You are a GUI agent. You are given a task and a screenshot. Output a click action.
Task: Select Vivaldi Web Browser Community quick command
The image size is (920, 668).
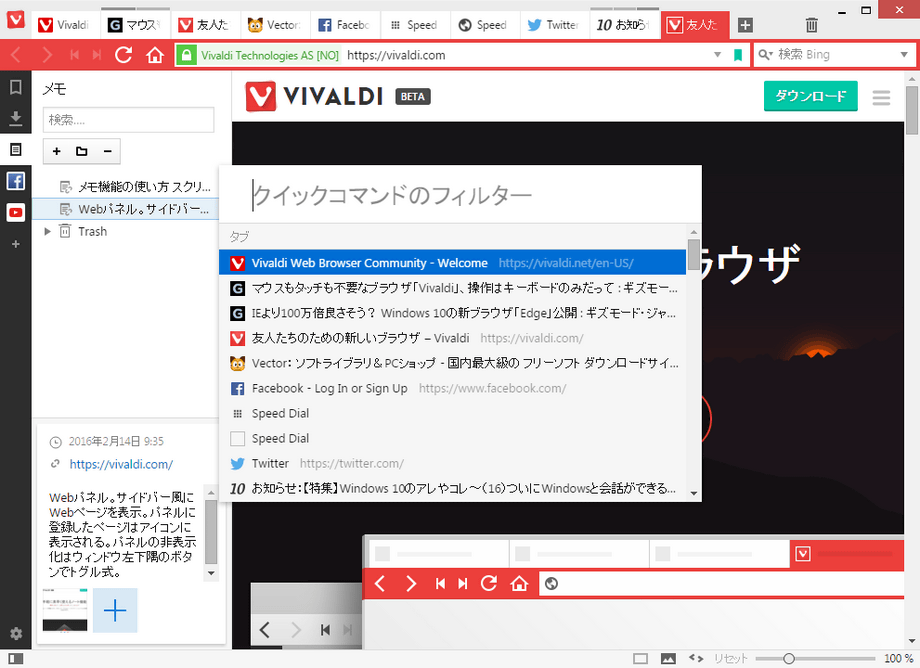click(452, 263)
